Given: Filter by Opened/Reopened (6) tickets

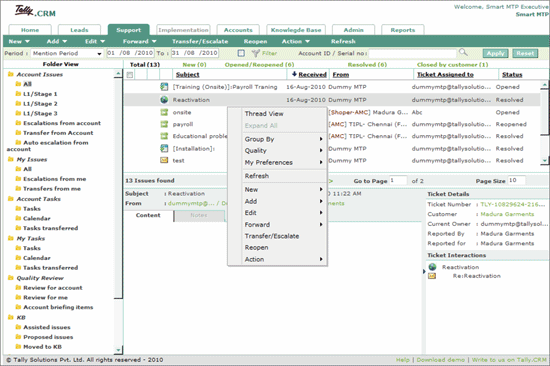Looking at the screenshot, I should pyautogui.click(x=259, y=65).
